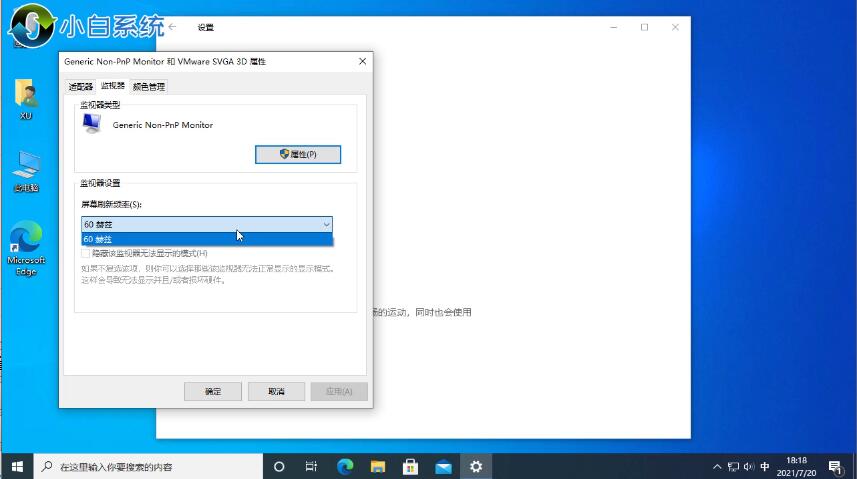Open Task View from the taskbar
Viewport: 857px width, 479px height.
tap(311, 466)
